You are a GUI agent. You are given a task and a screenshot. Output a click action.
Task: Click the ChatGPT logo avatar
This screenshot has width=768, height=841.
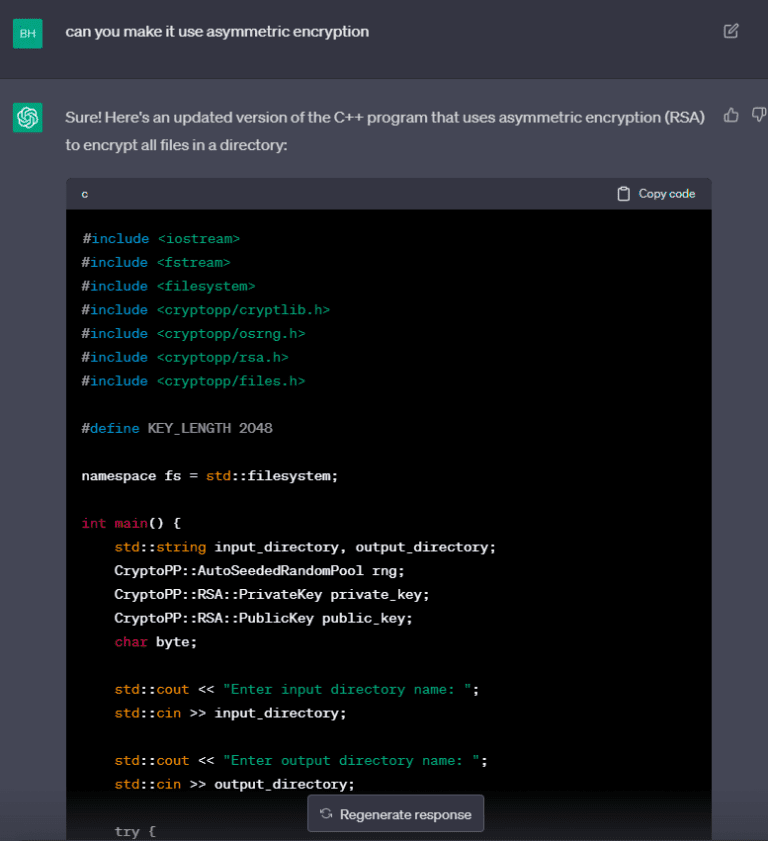pos(27,117)
